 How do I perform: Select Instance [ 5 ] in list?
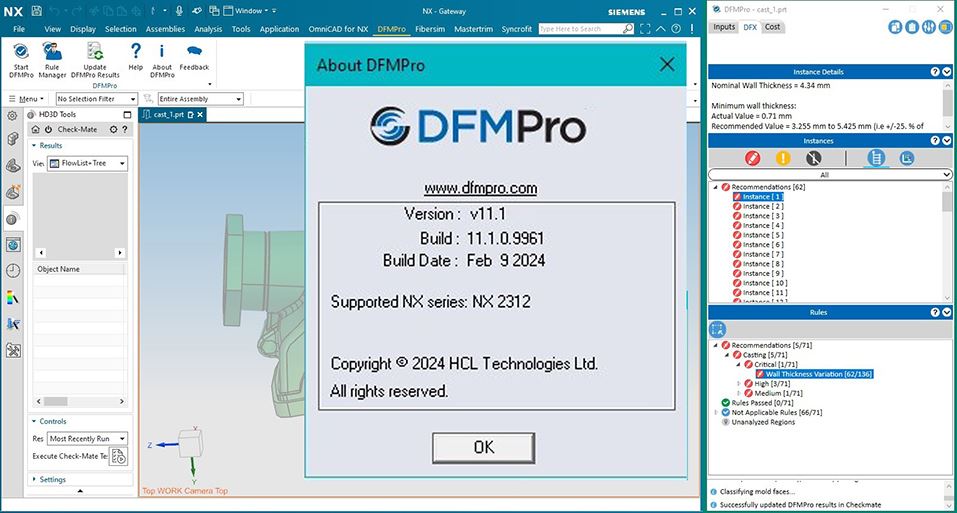coord(763,235)
